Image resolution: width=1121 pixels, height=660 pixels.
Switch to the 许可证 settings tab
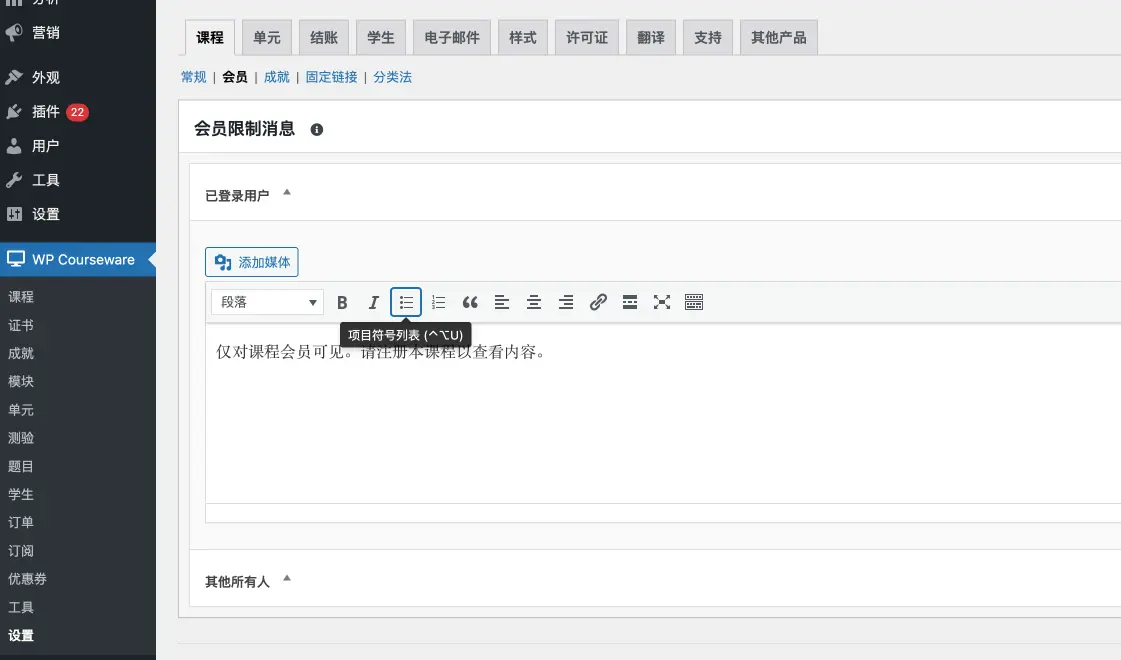tap(587, 38)
